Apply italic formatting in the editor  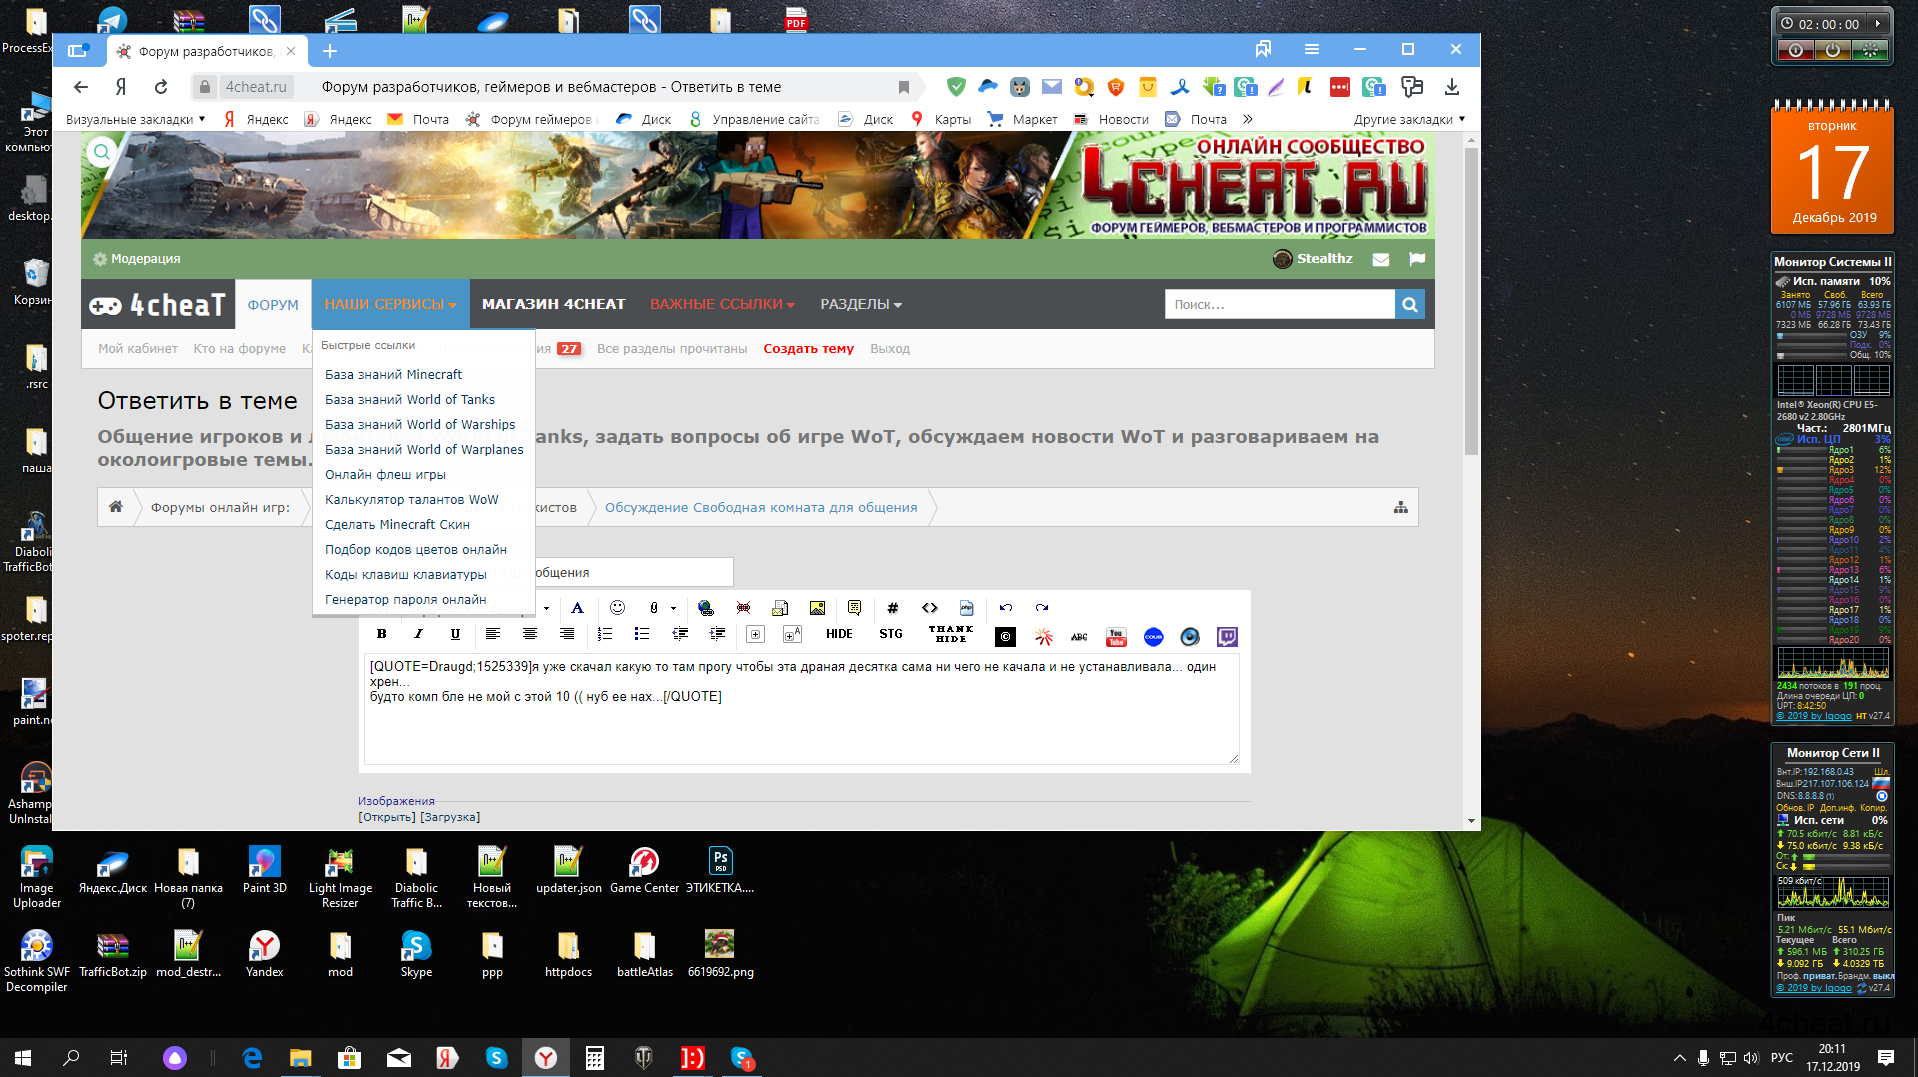pyautogui.click(x=418, y=634)
